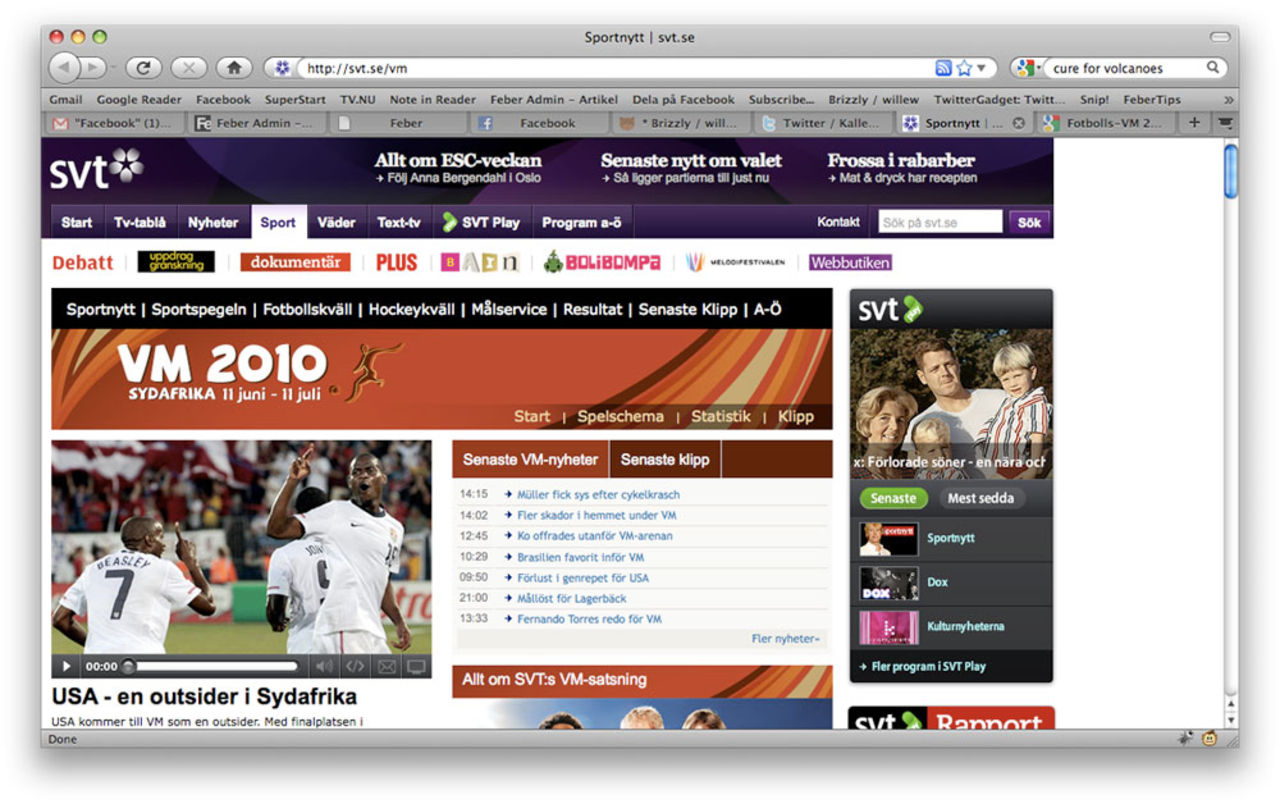Open video fullscreen with monitor icon

click(416, 666)
